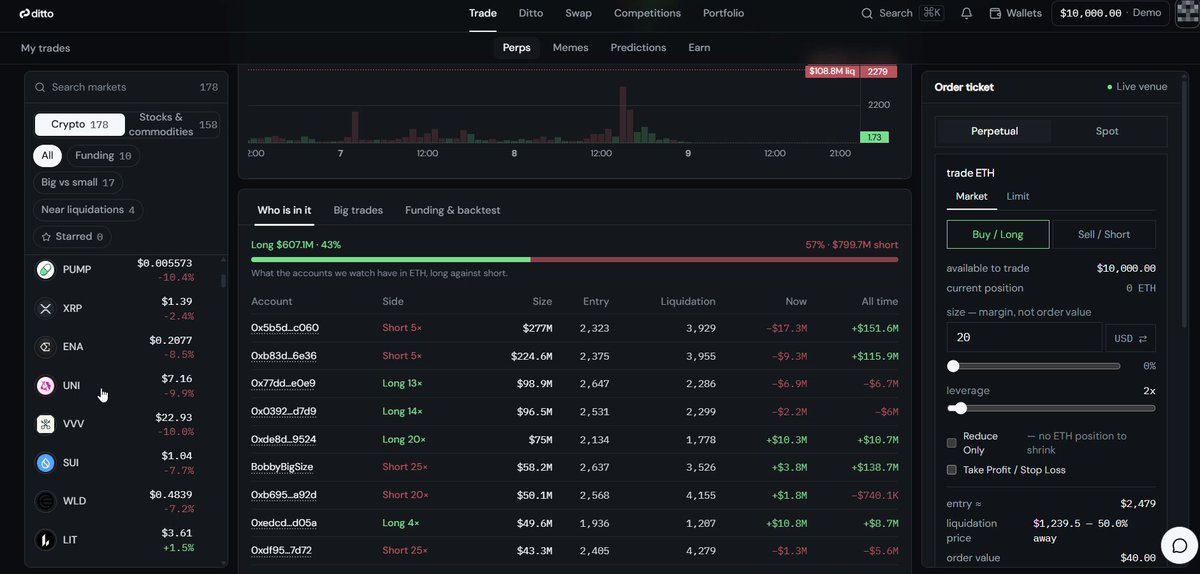Click the PUMP coin icon
The width and height of the screenshot is (1200, 574).
[x=45, y=270]
